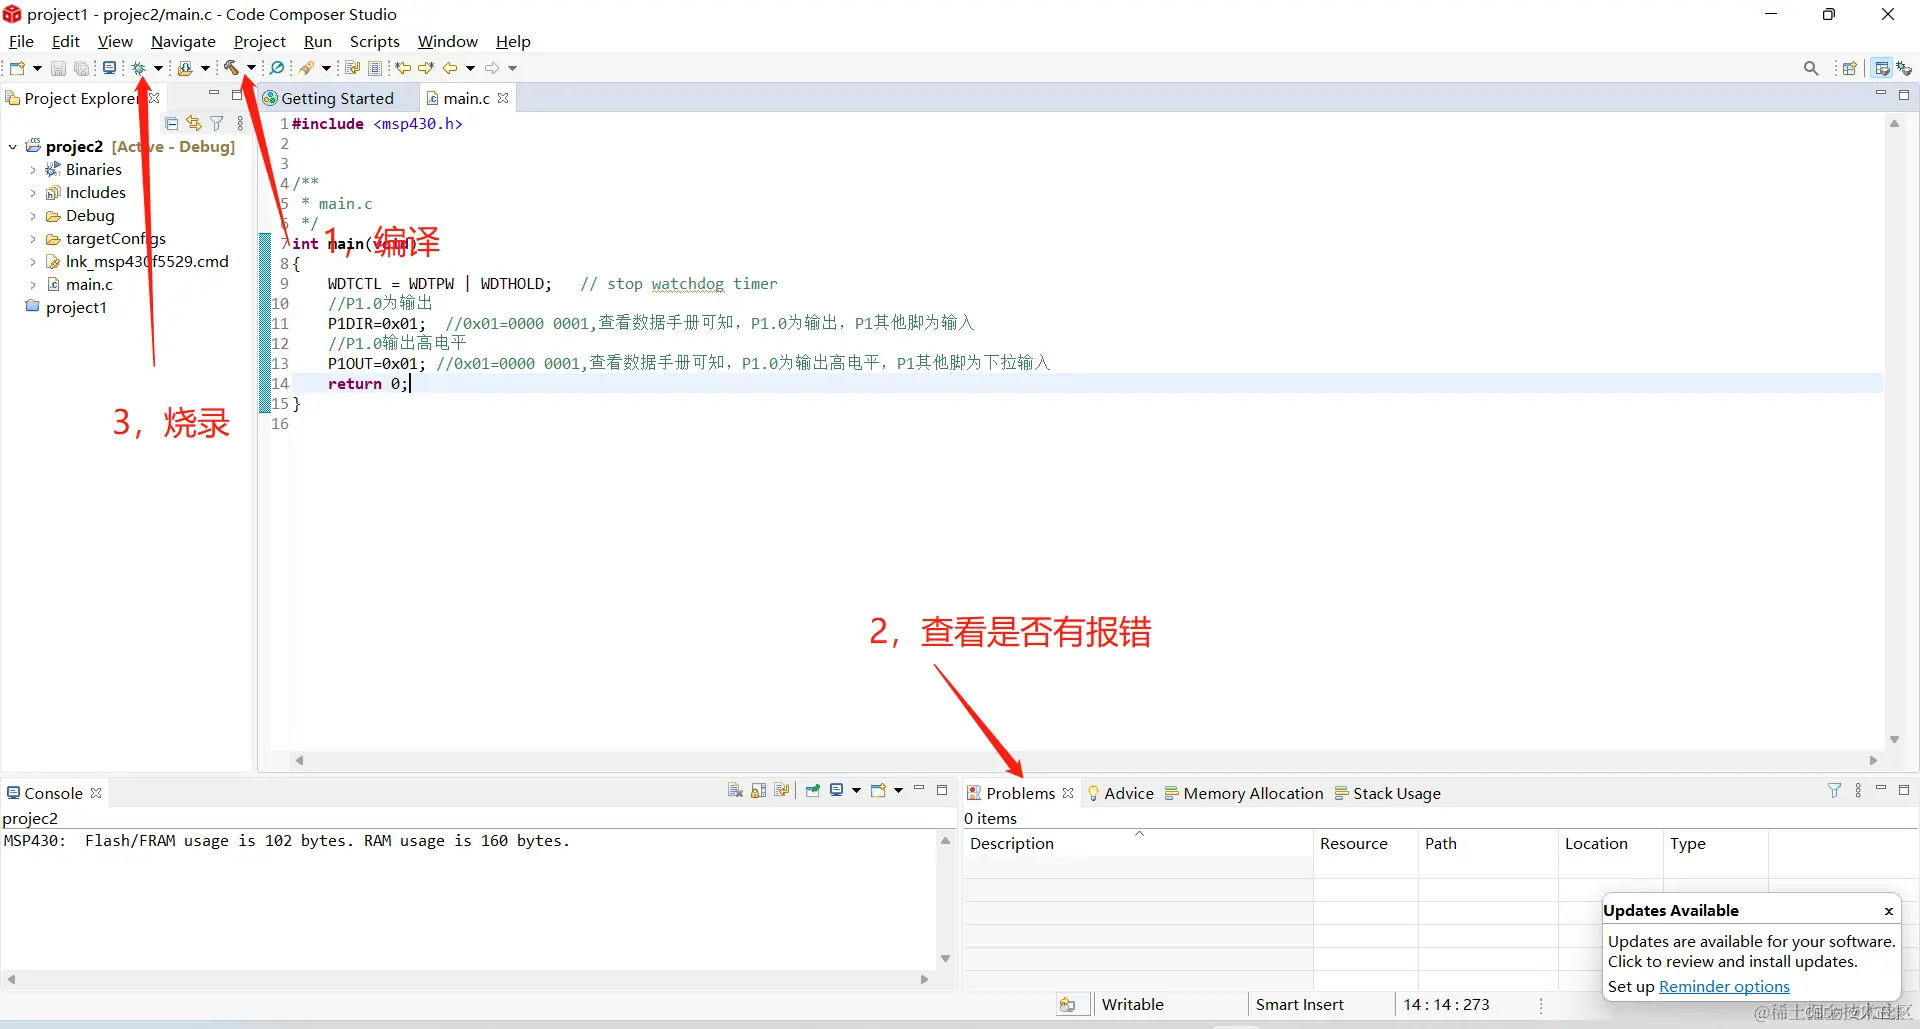Click the highlighter pen toolbar icon
Screen dimensions: 1920x1029
coord(307,68)
